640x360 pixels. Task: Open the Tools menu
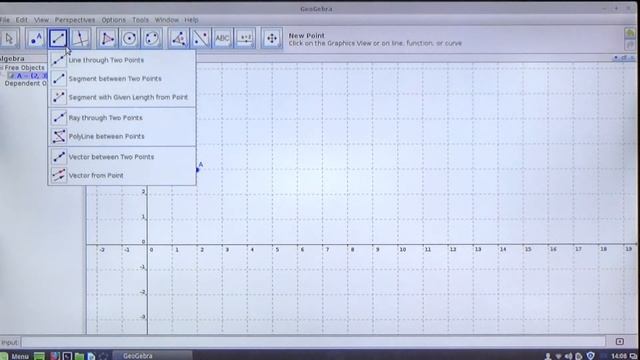(140, 20)
